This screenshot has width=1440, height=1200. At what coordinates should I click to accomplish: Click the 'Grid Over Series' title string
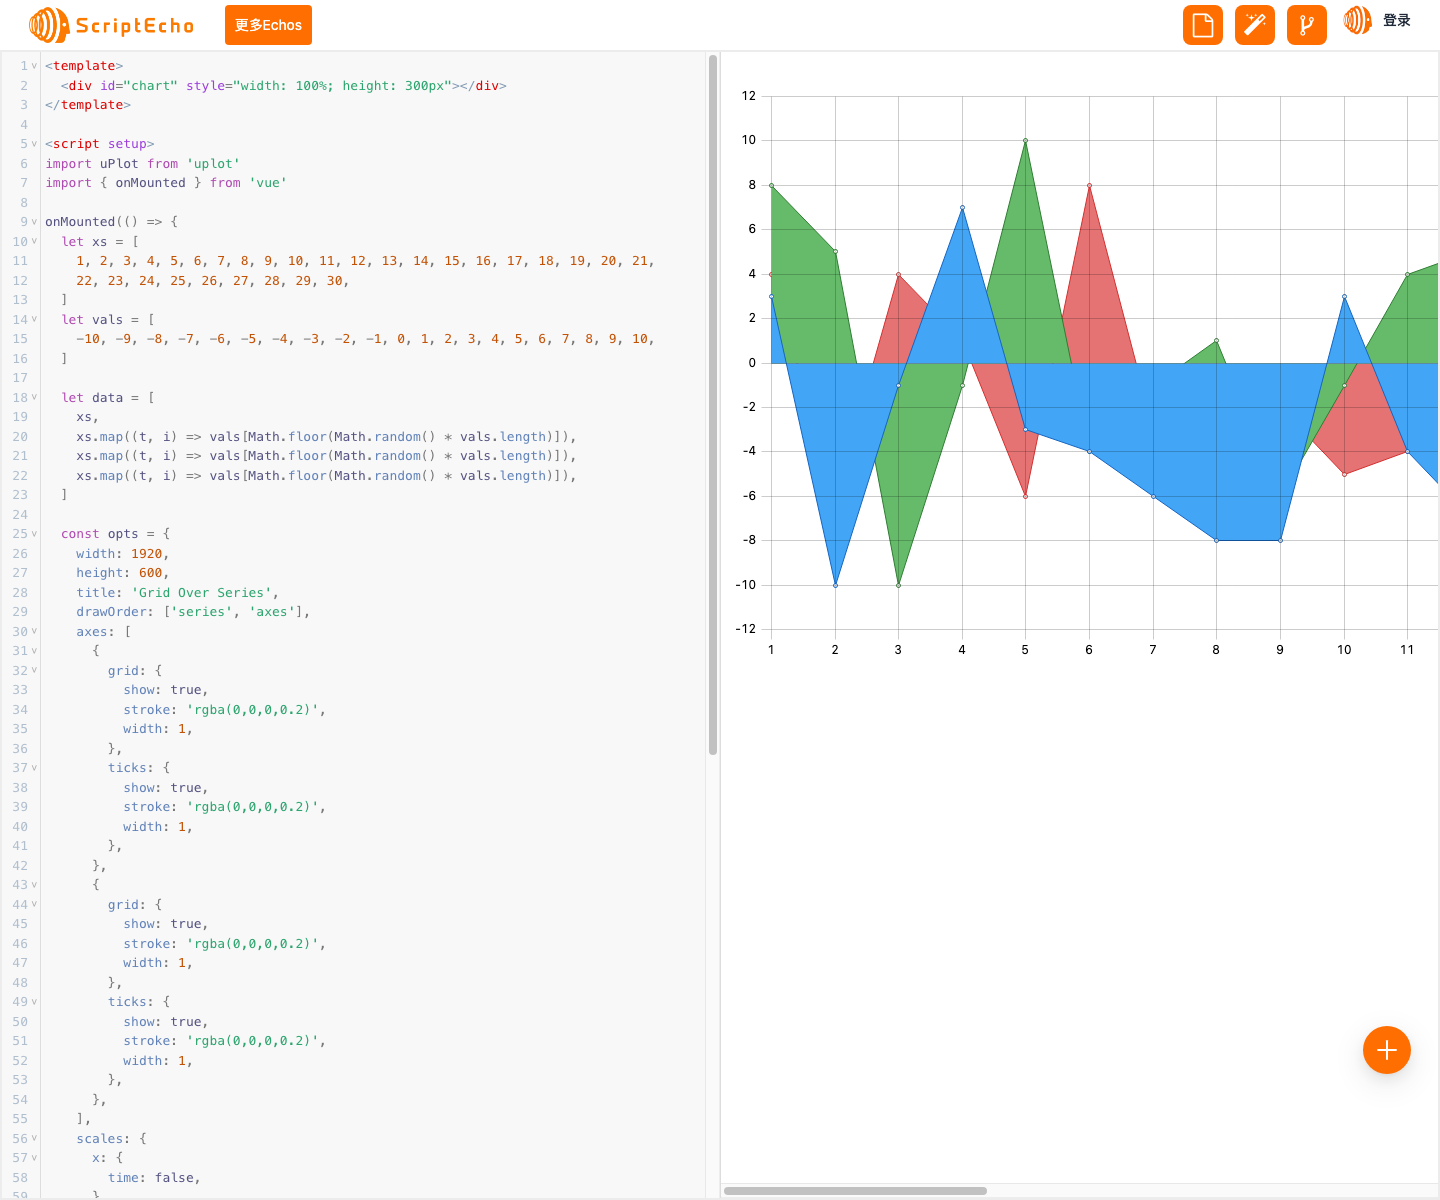[205, 593]
